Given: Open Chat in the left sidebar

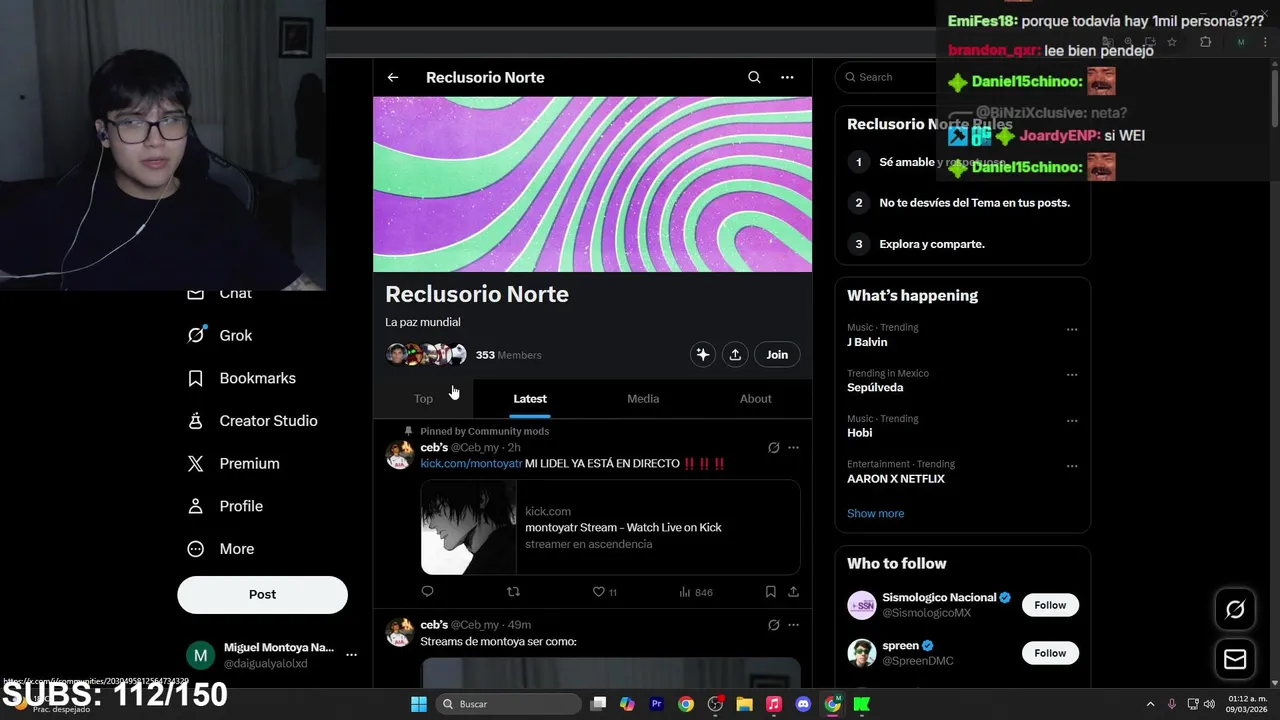Looking at the screenshot, I should click(x=220, y=293).
